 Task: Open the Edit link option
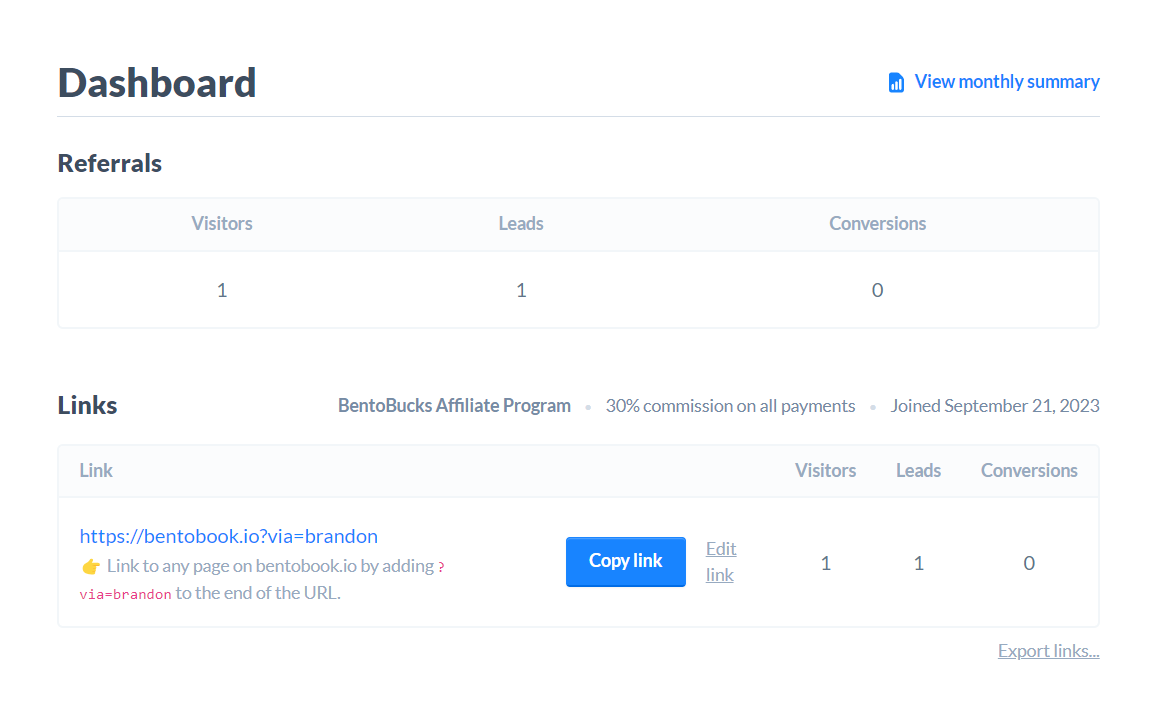(720, 562)
